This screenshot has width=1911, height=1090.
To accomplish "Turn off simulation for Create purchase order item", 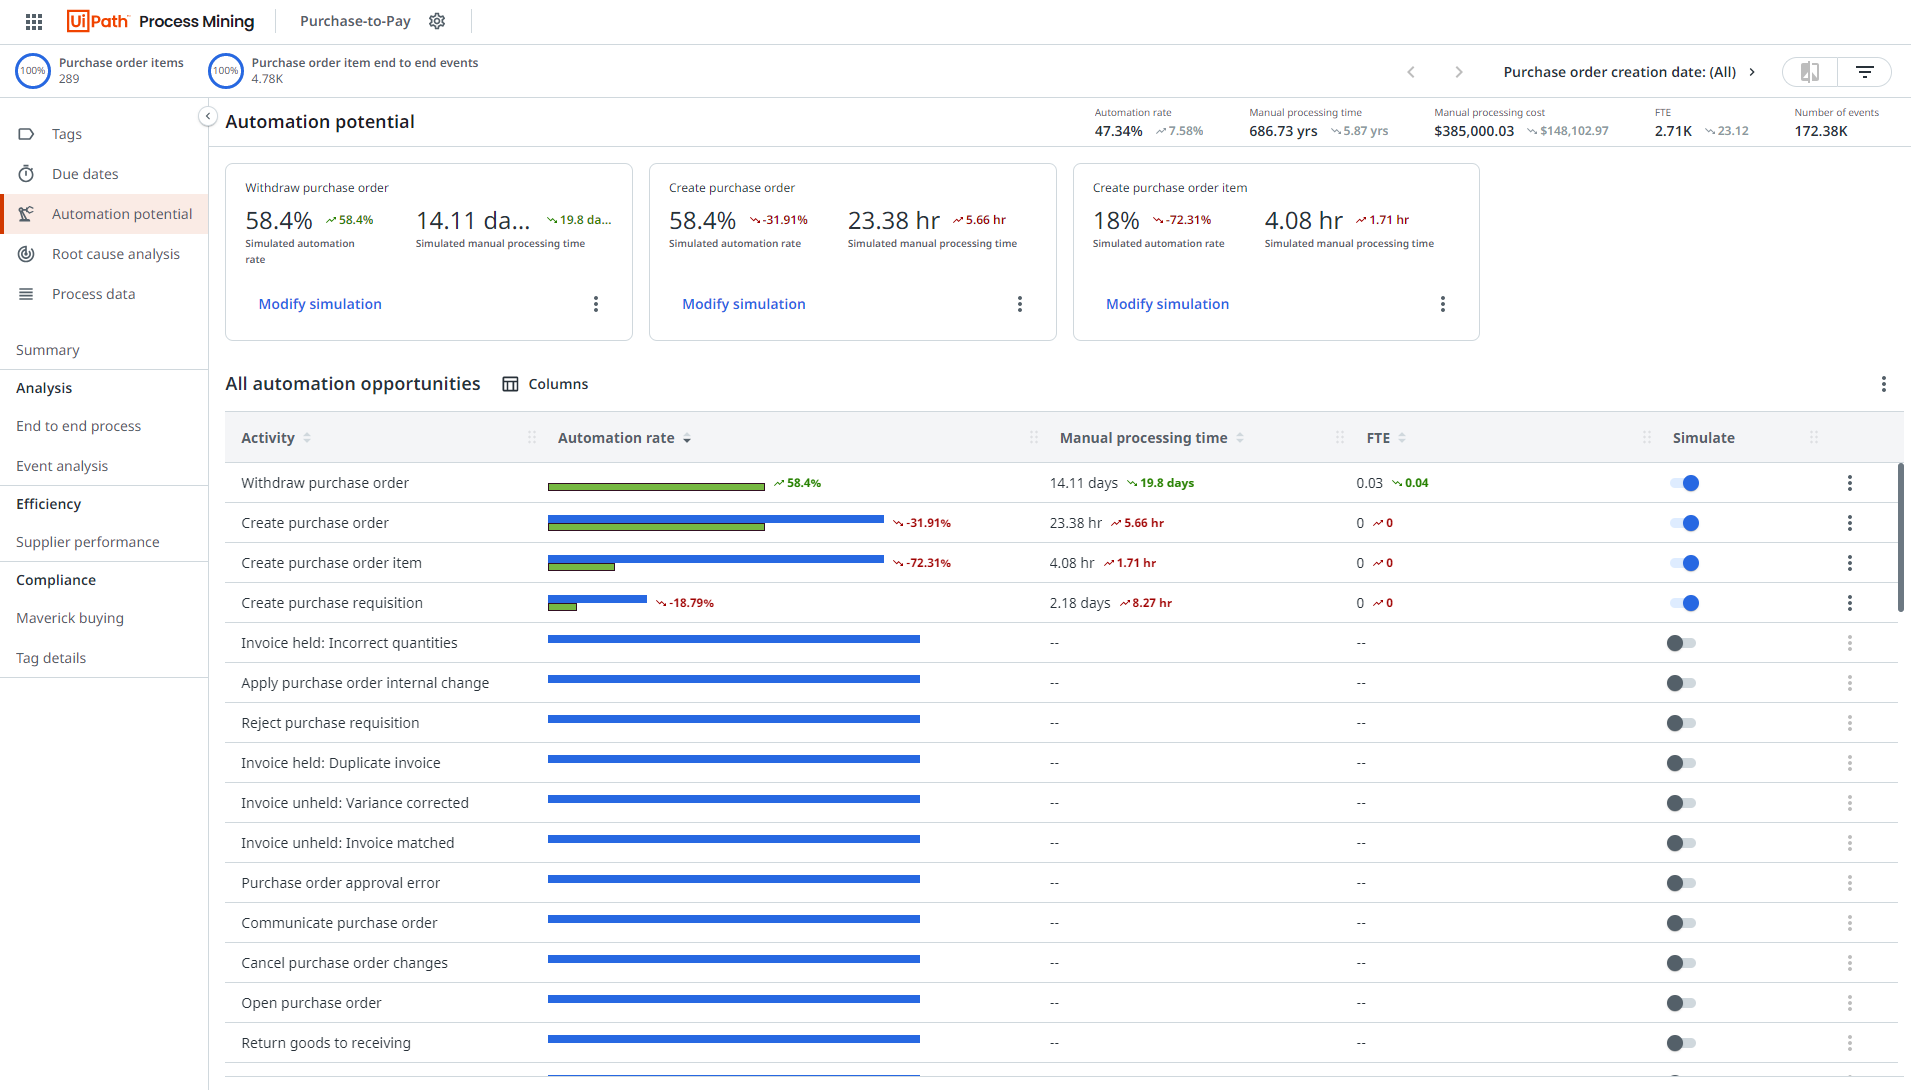I will 1684,563.
